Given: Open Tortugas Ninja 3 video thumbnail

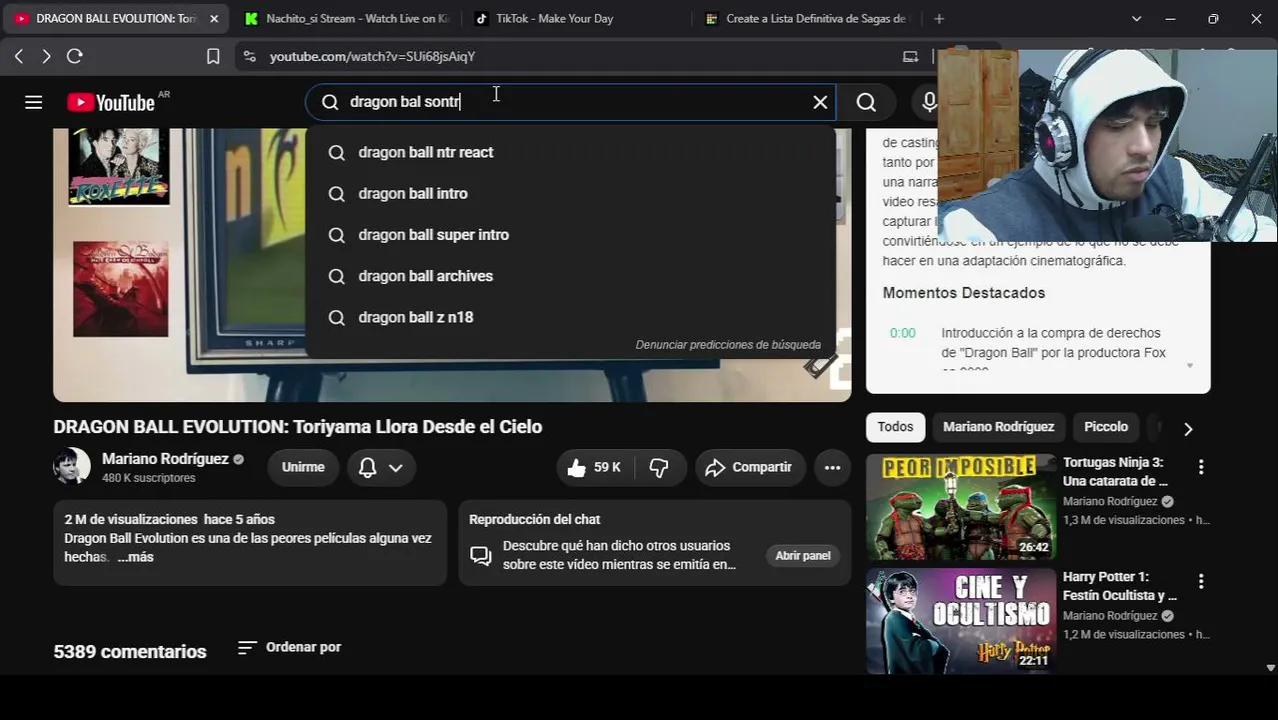Looking at the screenshot, I should click(x=960, y=507).
